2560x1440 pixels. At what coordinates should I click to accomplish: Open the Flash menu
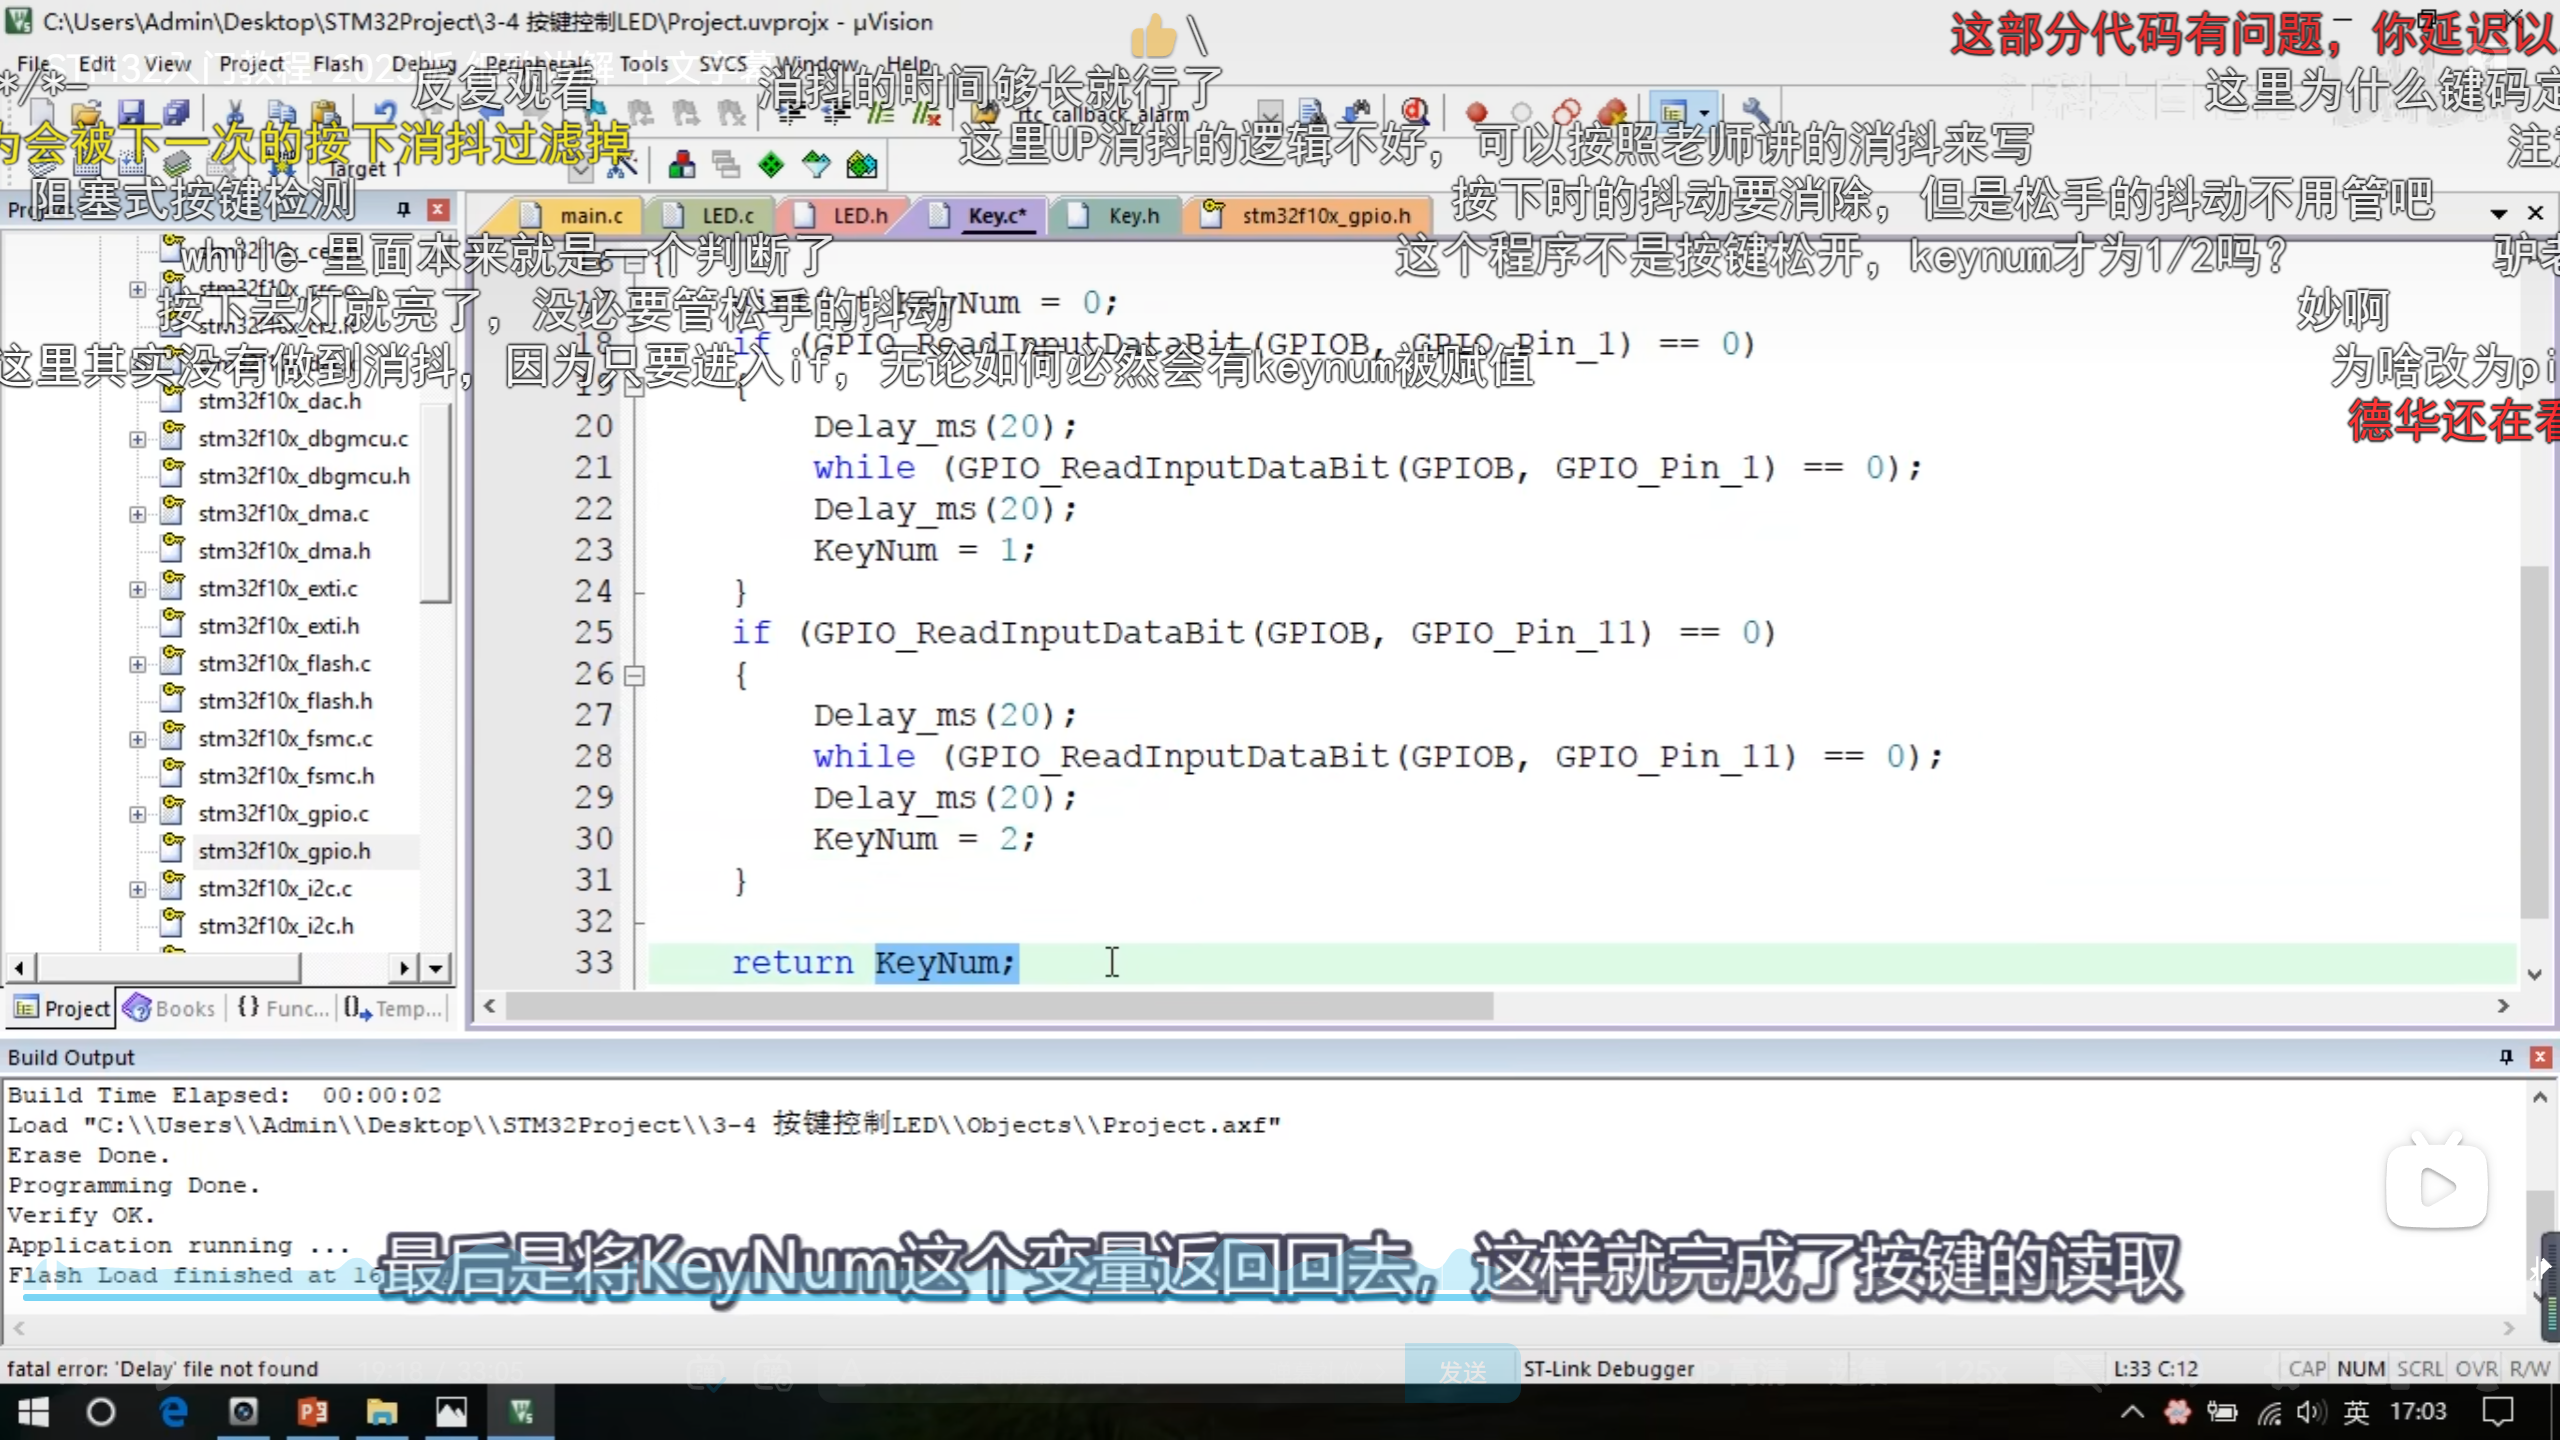[x=338, y=64]
